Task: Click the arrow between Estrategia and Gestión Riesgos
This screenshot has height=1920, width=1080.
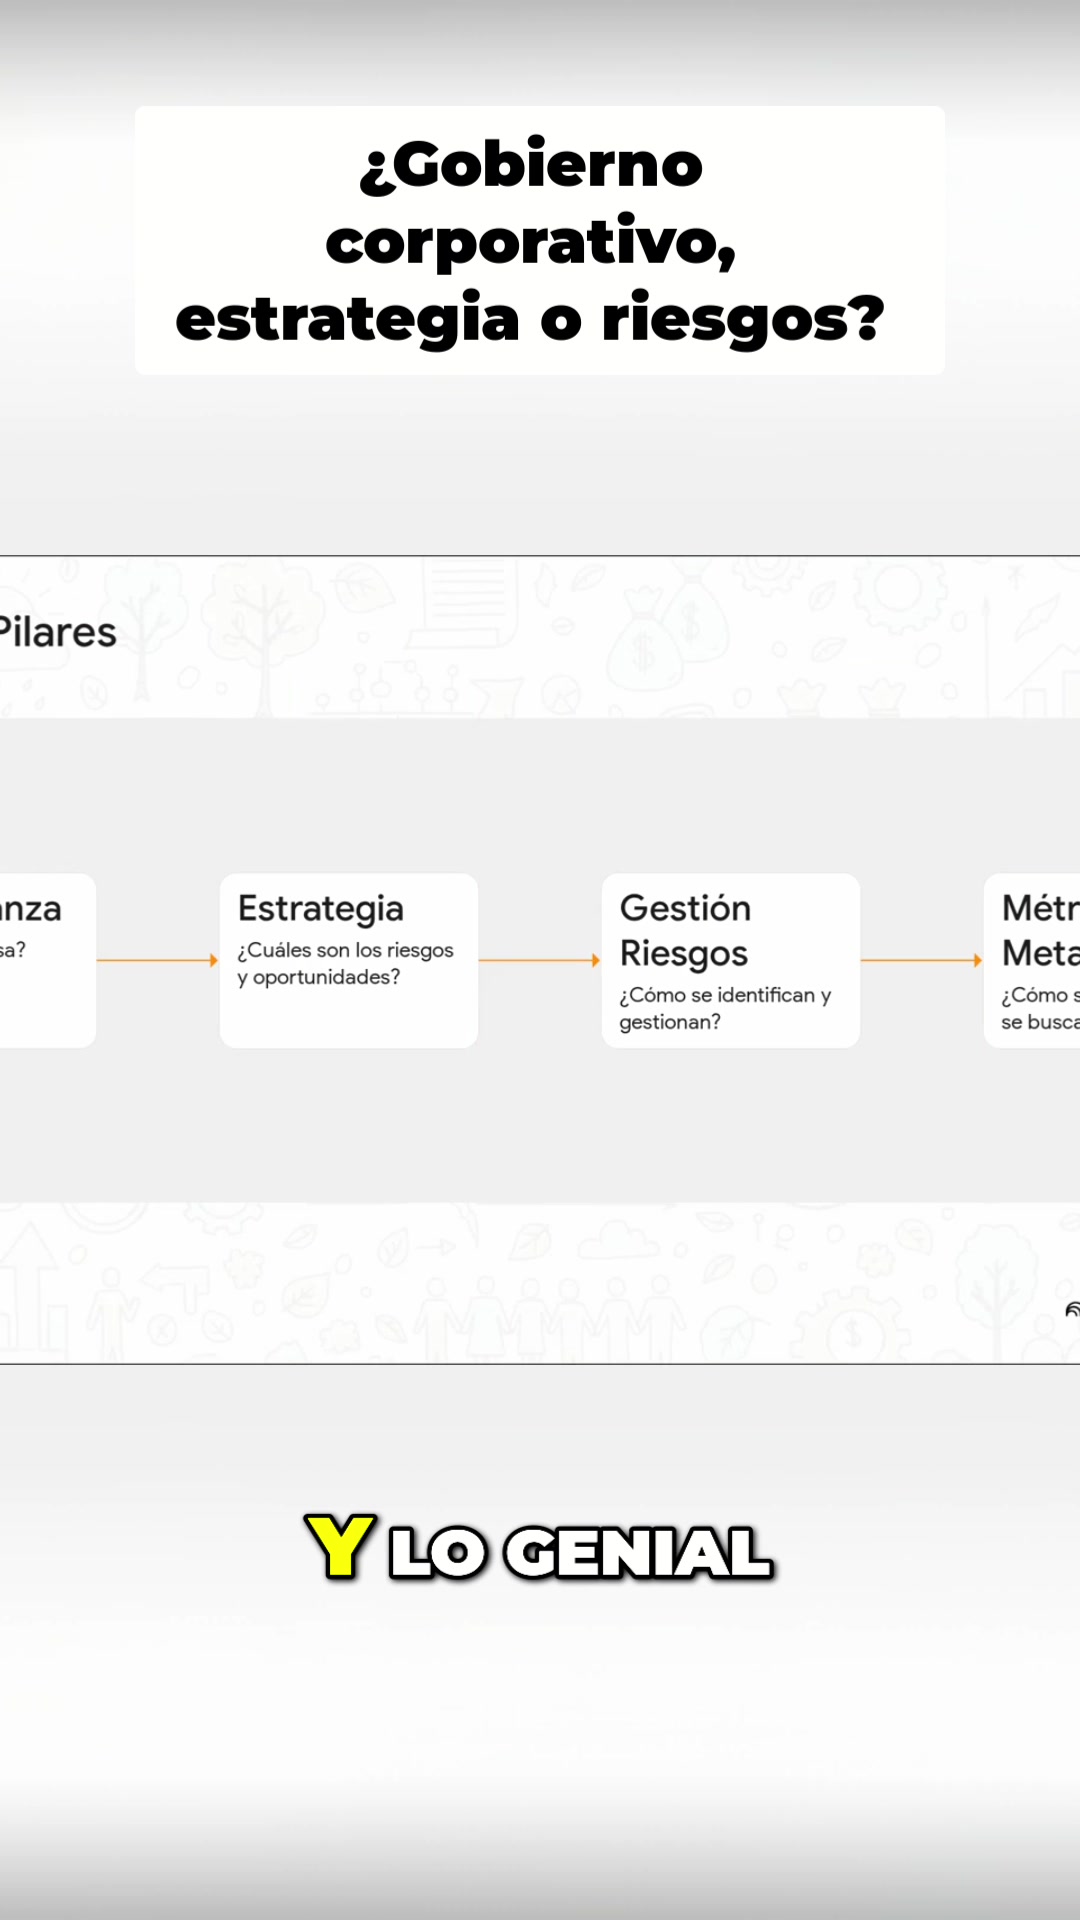Action: pyautogui.click(x=540, y=960)
